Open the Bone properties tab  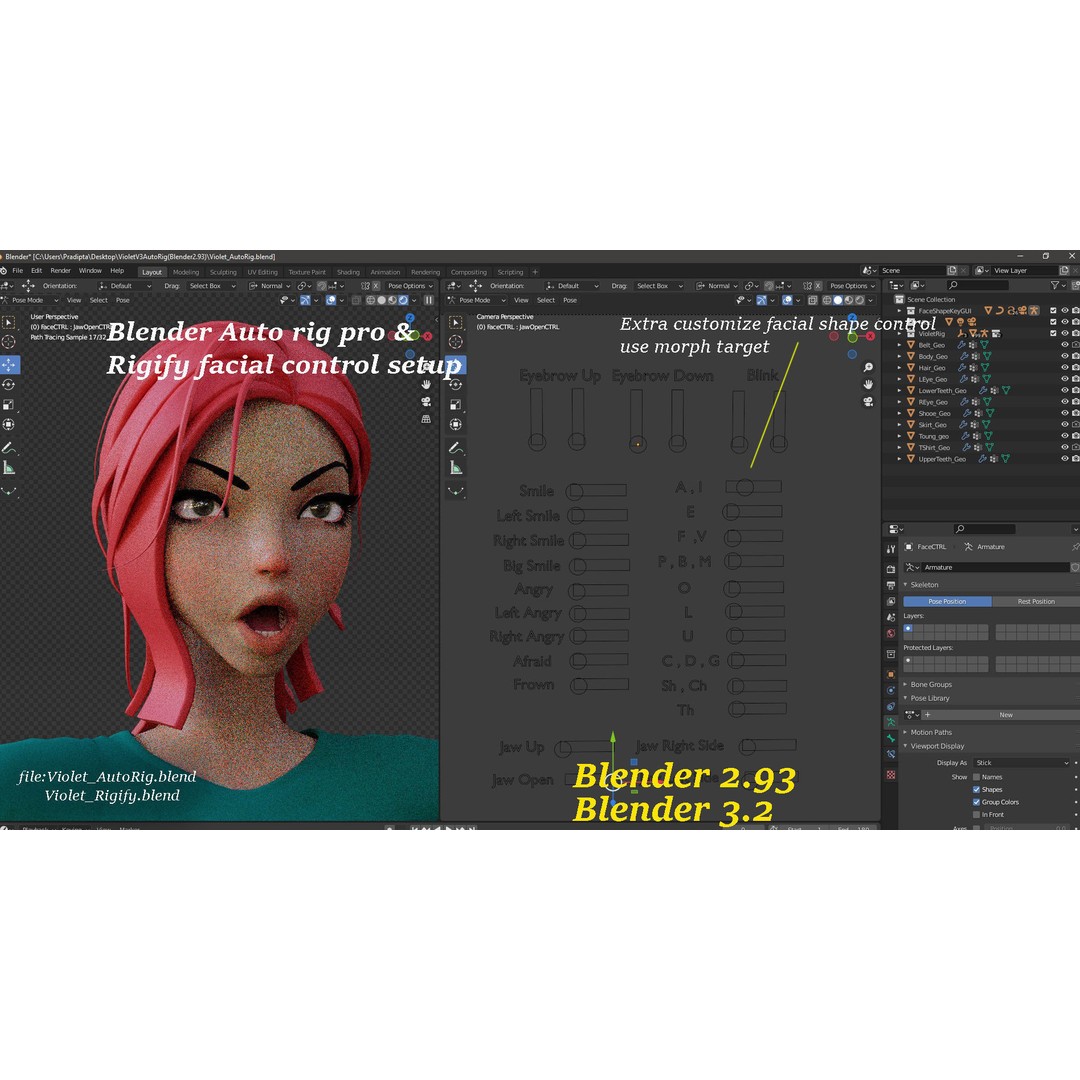pyautogui.click(x=891, y=738)
